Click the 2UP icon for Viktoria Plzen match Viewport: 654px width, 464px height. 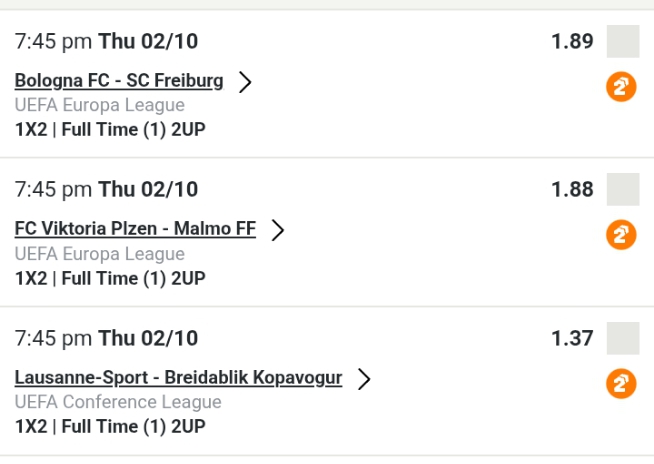pos(621,235)
